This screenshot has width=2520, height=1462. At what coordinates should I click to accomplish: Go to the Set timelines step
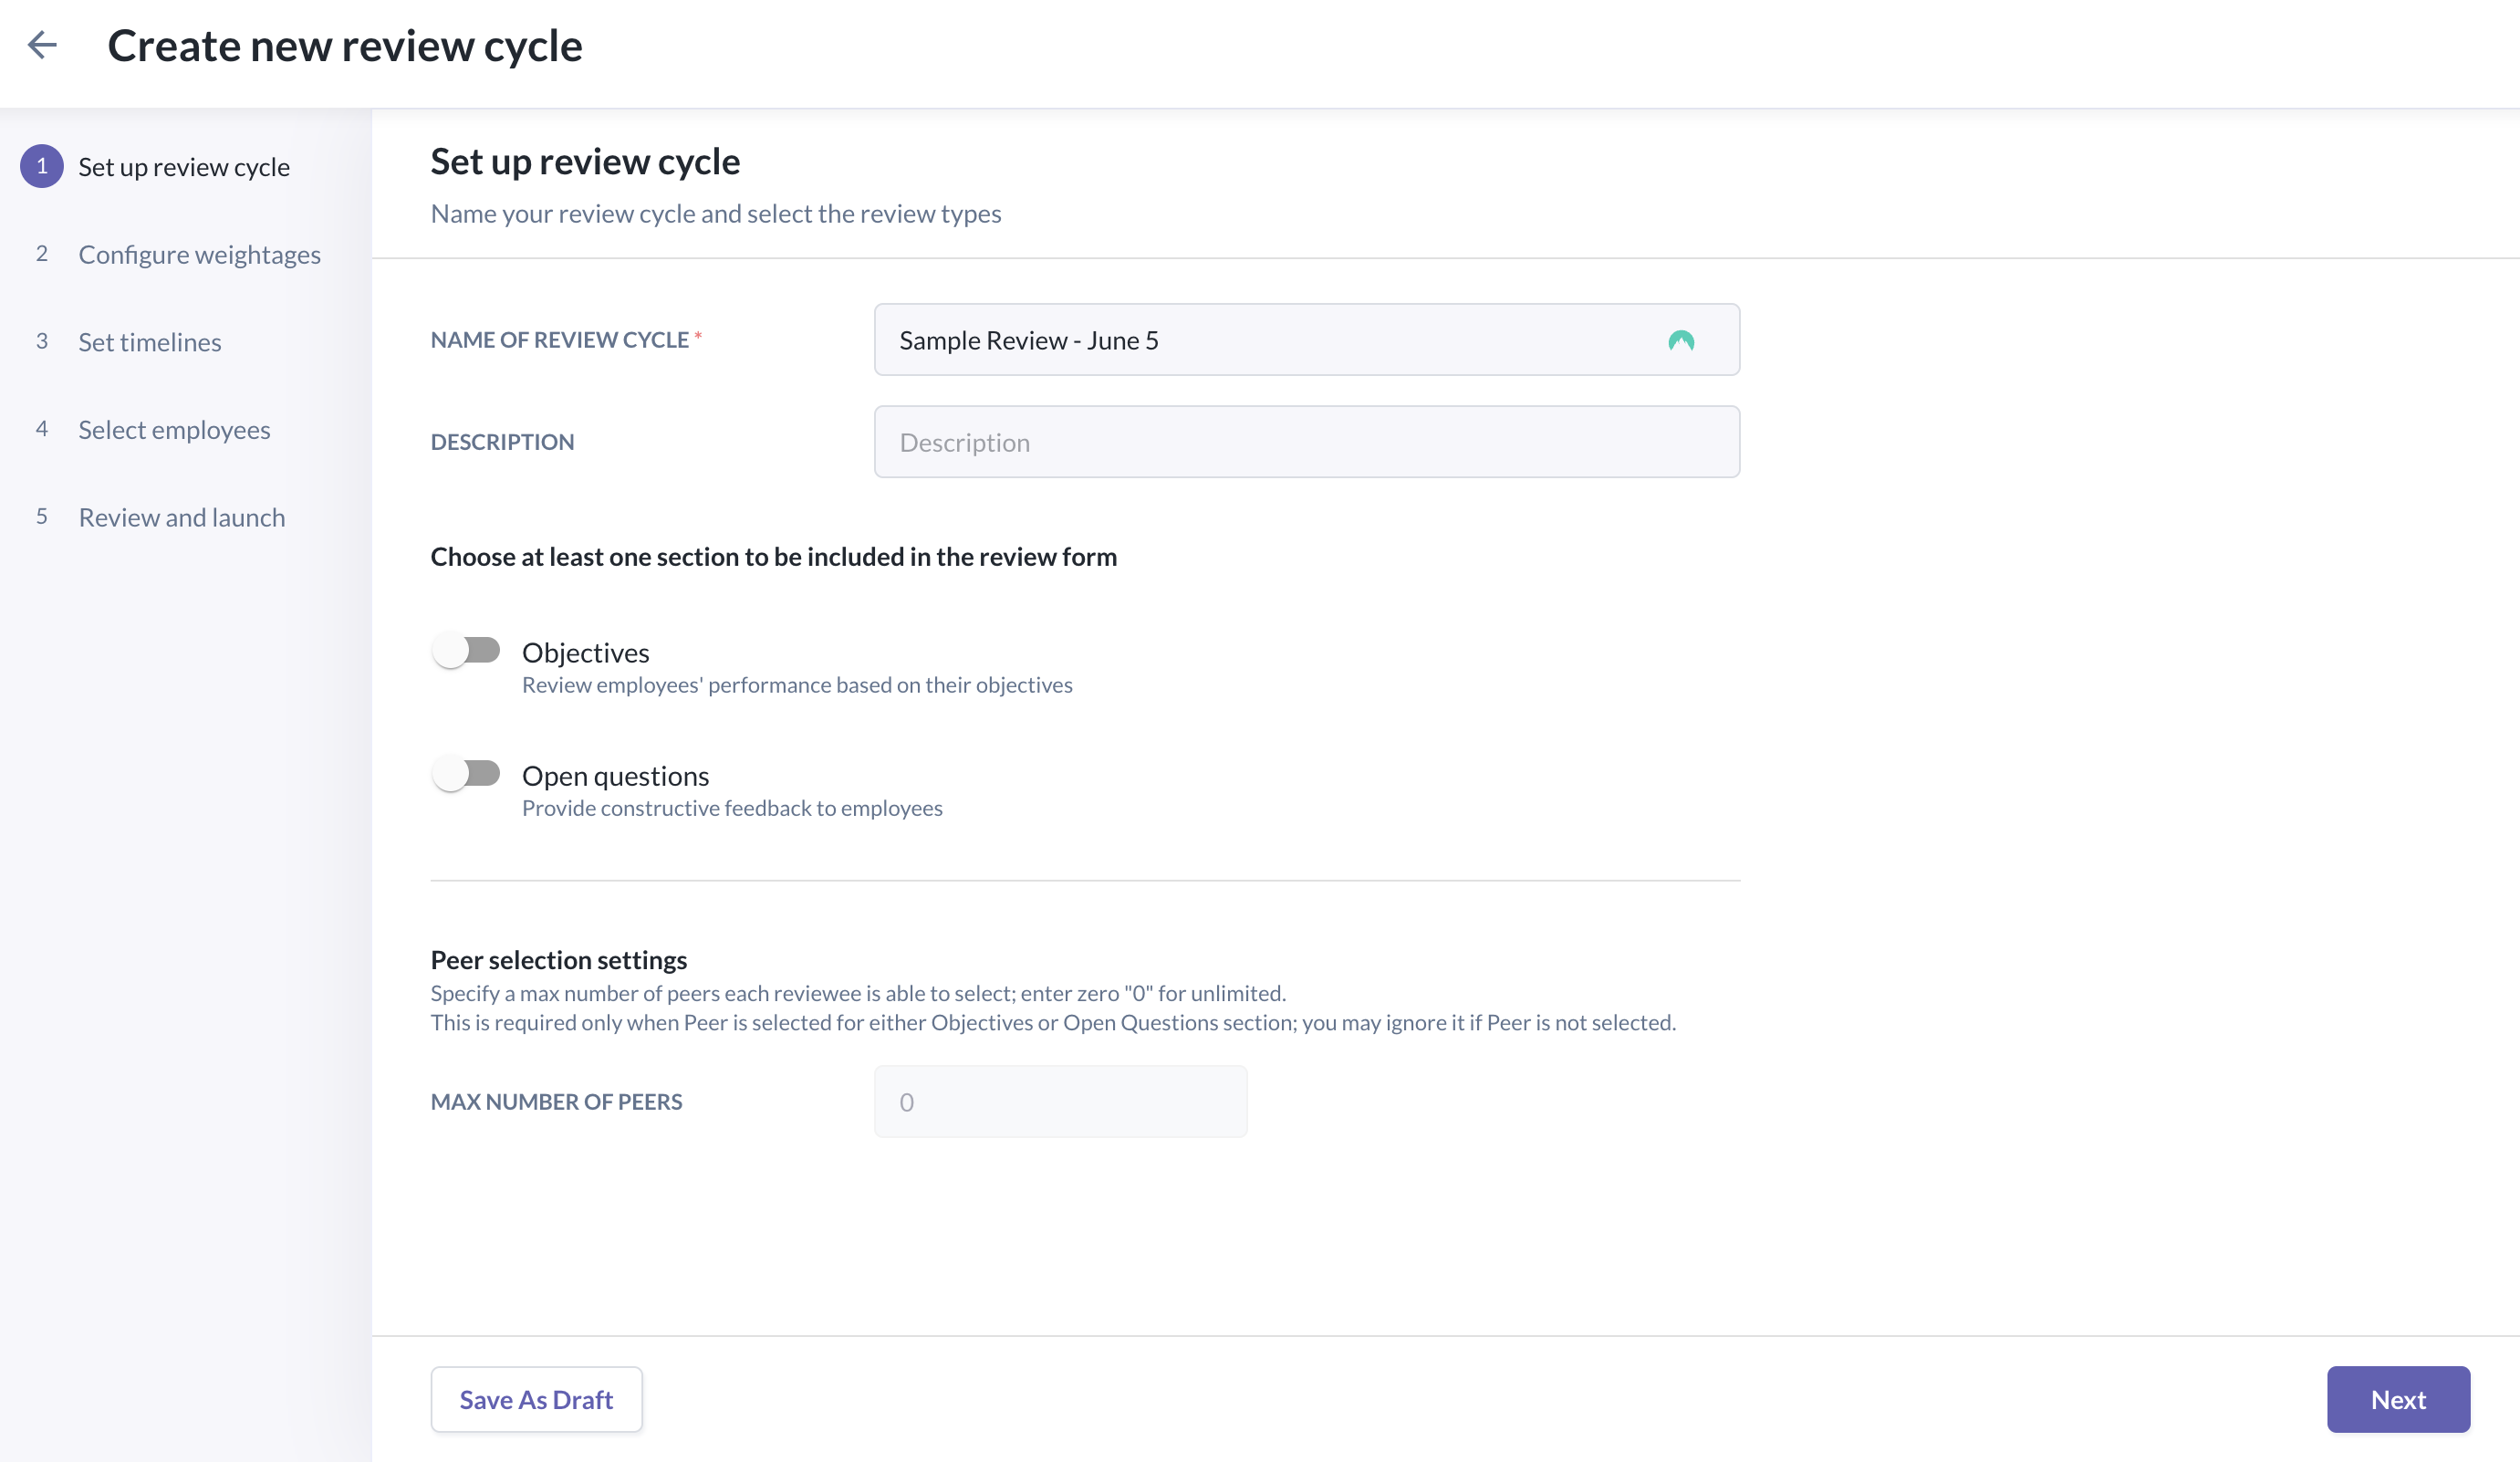(x=150, y=342)
